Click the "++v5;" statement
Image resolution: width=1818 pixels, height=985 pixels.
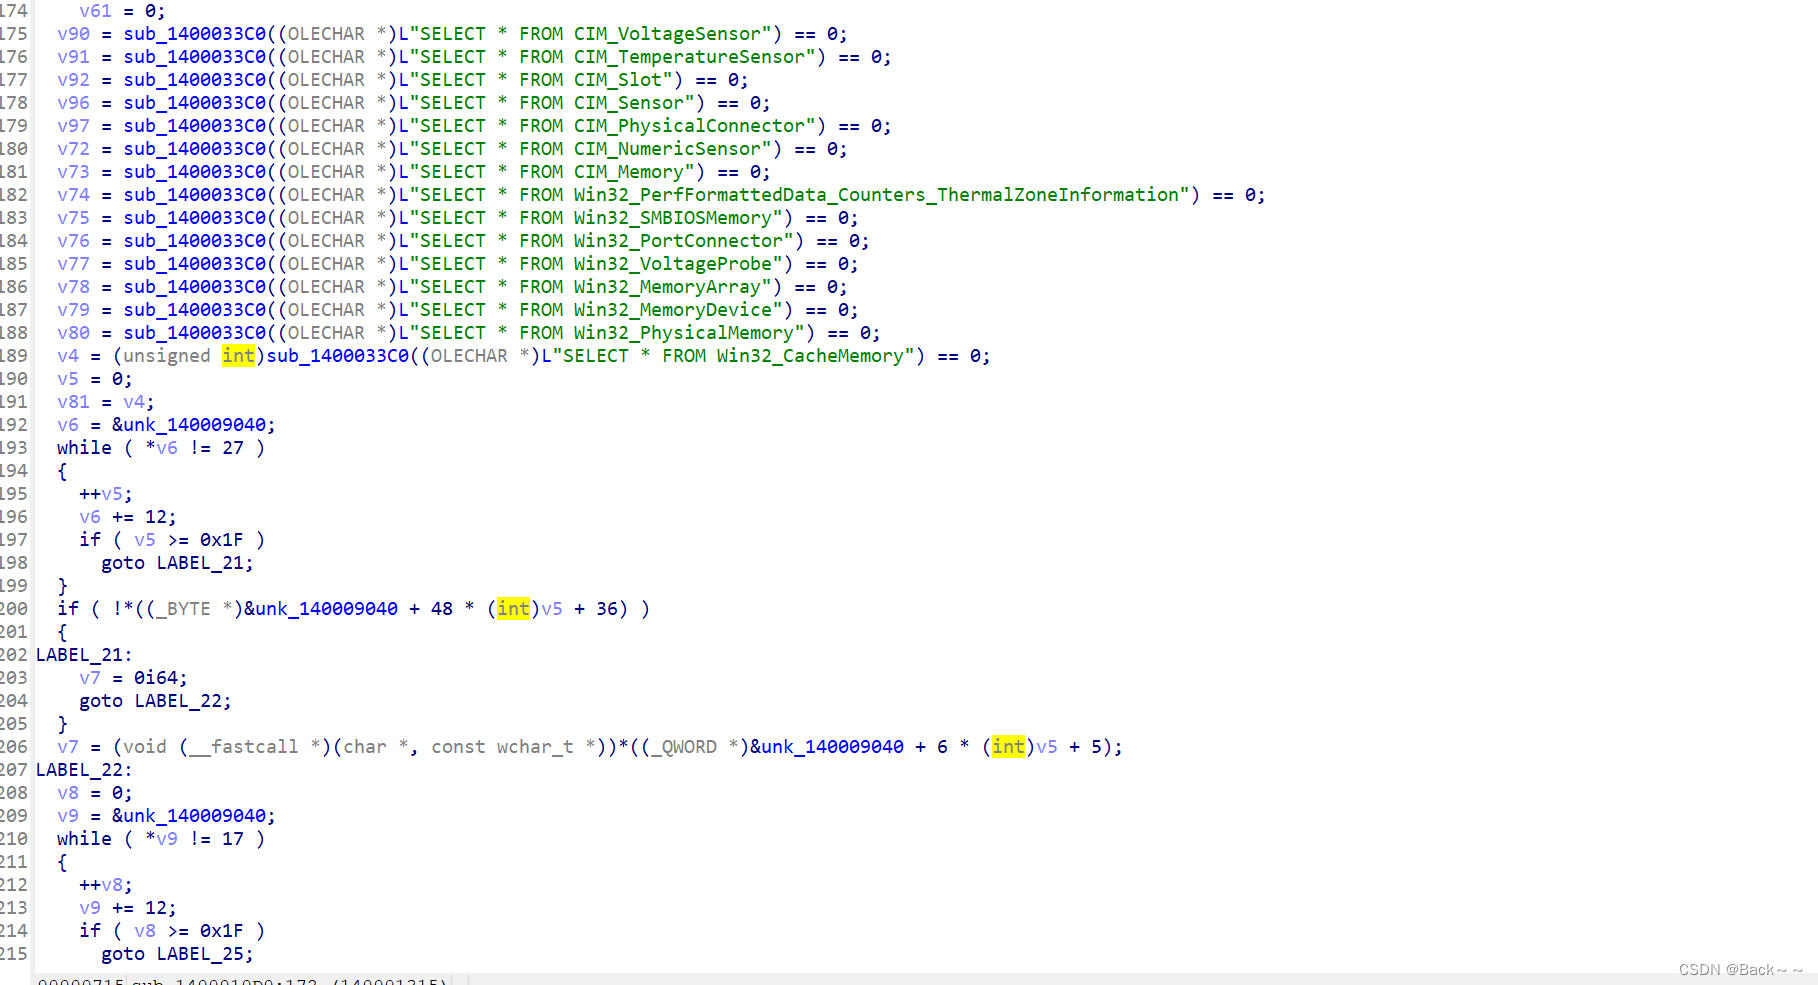click(x=106, y=494)
